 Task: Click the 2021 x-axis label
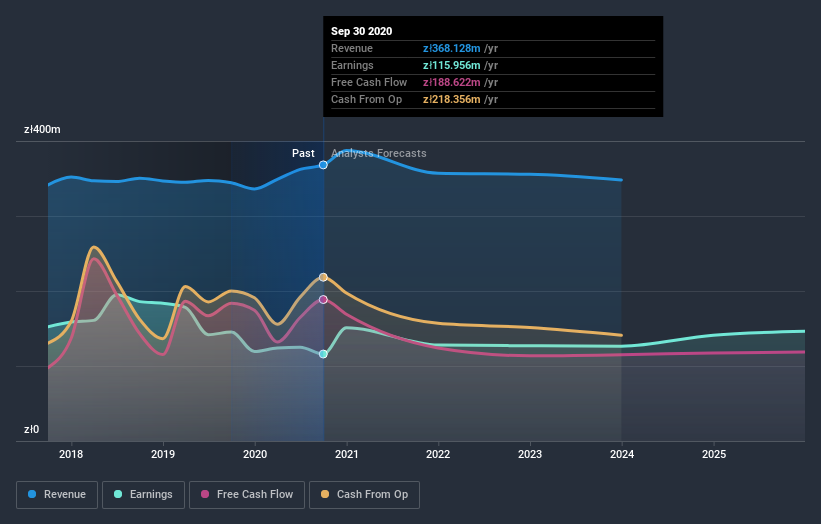tap(347, 454)
